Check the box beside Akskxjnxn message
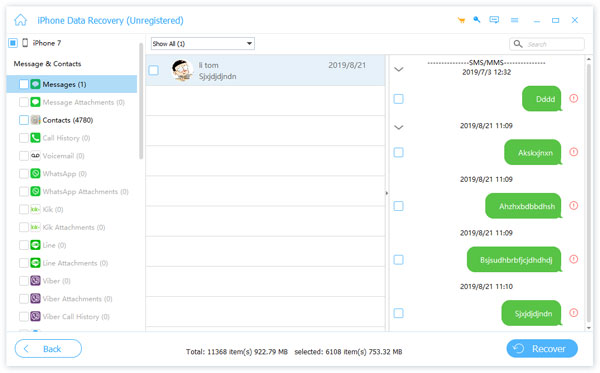 click(398, 153)
